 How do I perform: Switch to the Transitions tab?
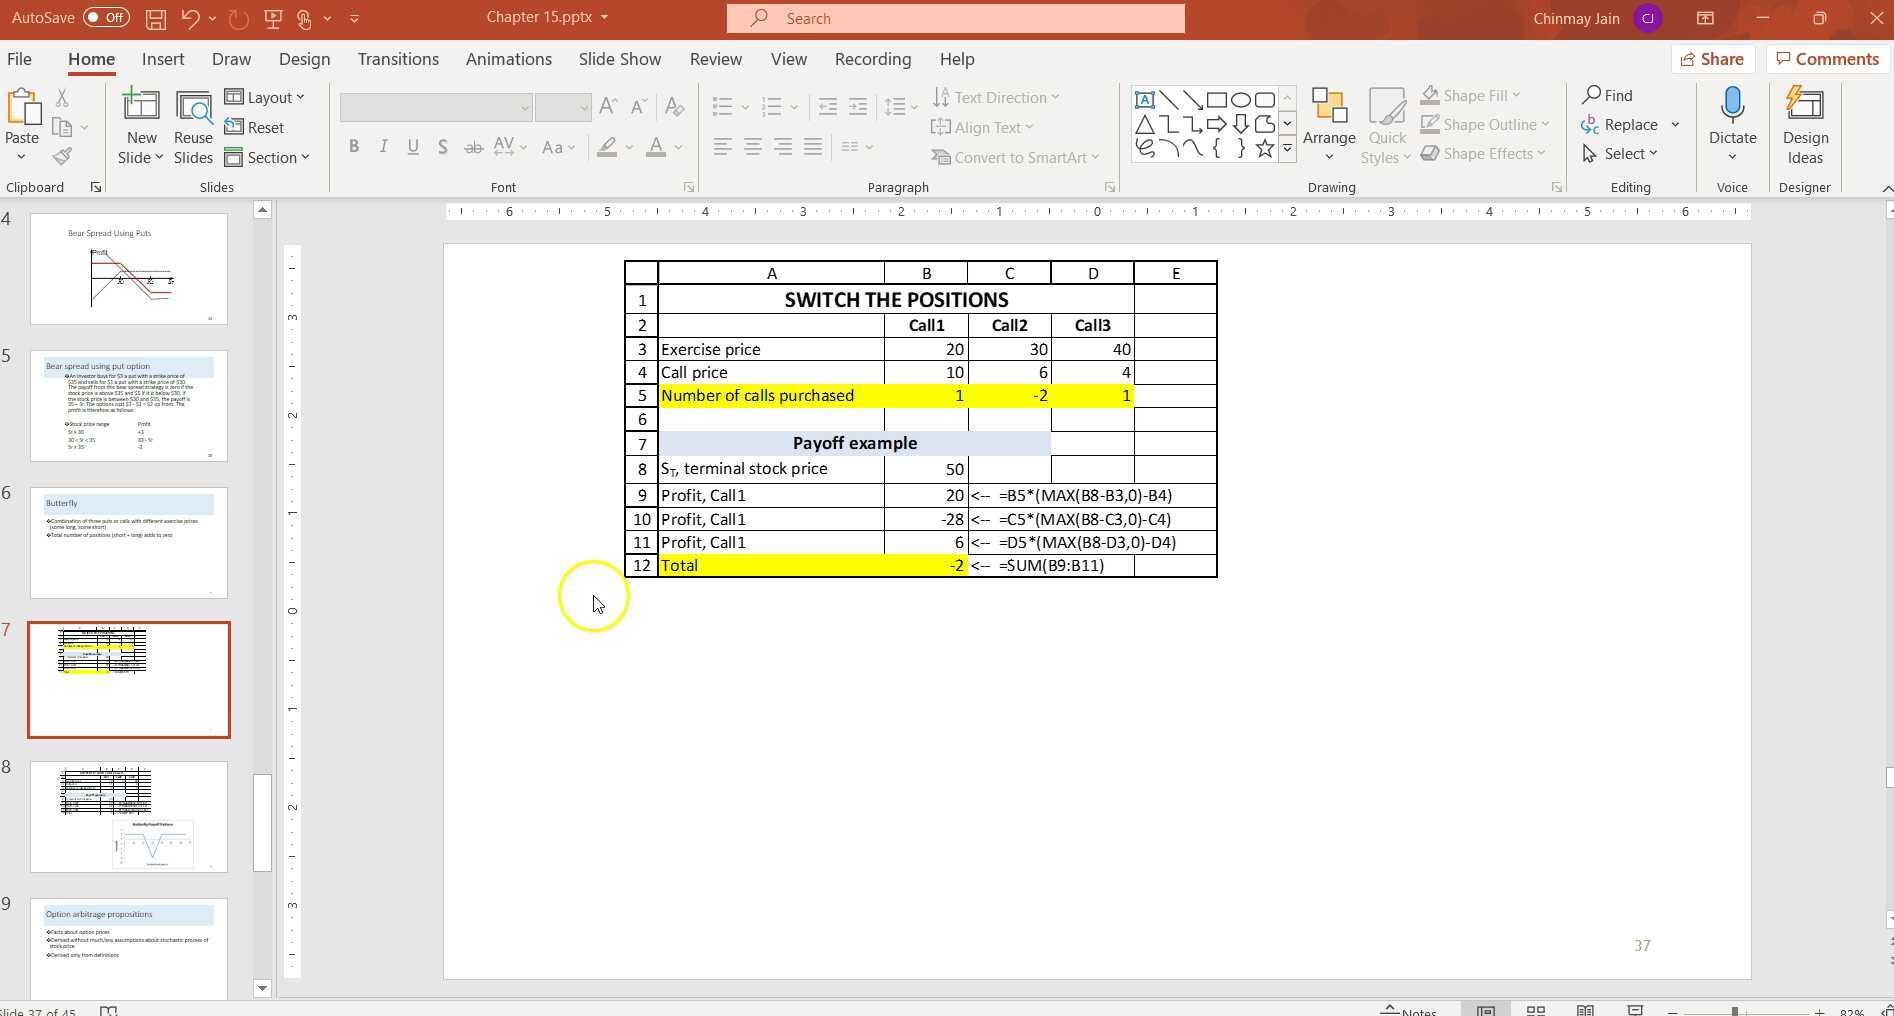tap(397, 59)
